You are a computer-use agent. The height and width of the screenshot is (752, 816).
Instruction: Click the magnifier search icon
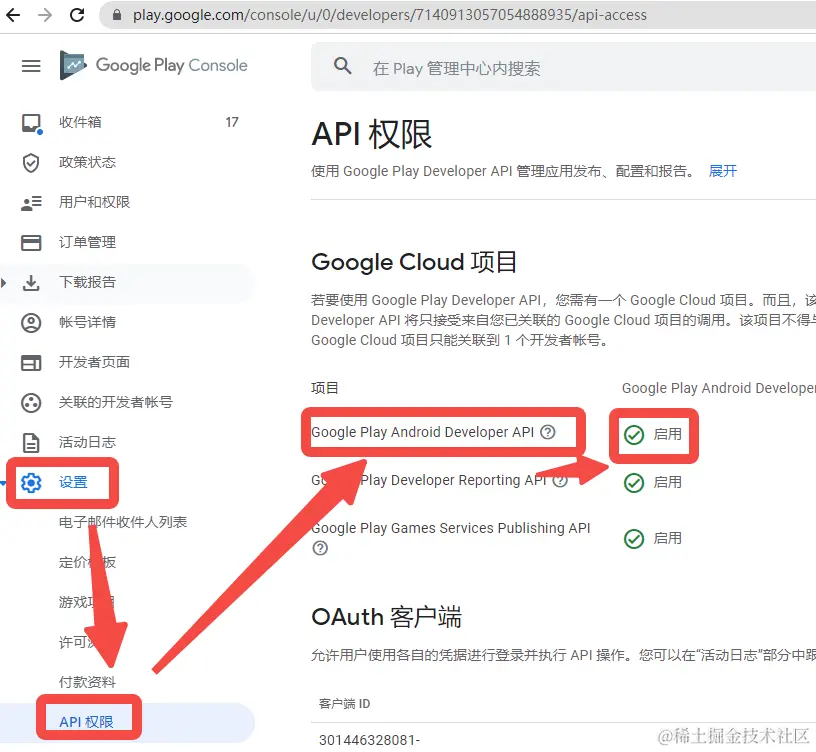(x=342, y=66)
